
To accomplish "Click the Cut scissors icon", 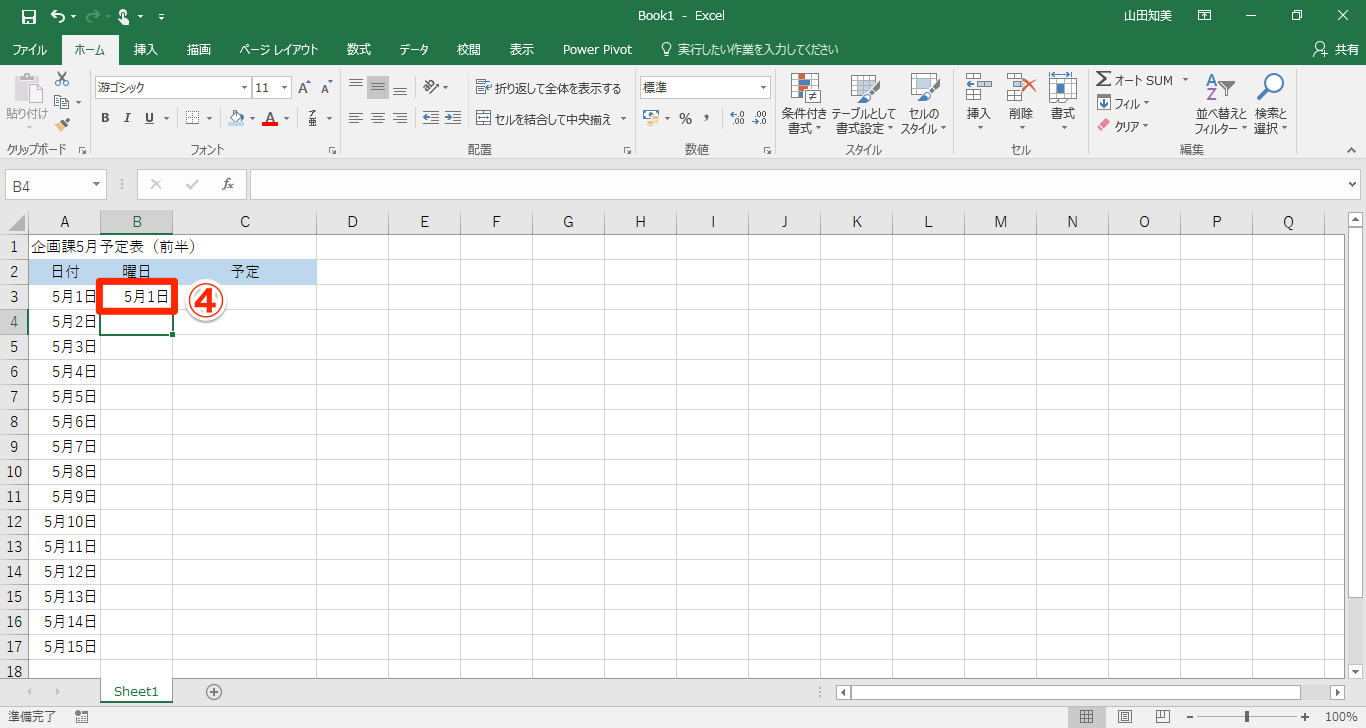I will pos(62,78).
